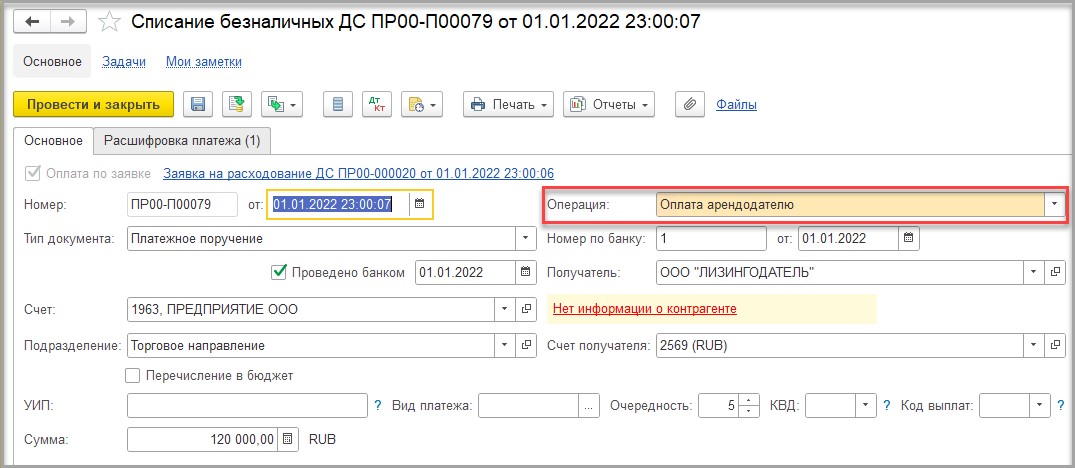Go back with left arrow button
Image resolution: width=1075 pixels, height=468 pixels.
coord(32,22)
